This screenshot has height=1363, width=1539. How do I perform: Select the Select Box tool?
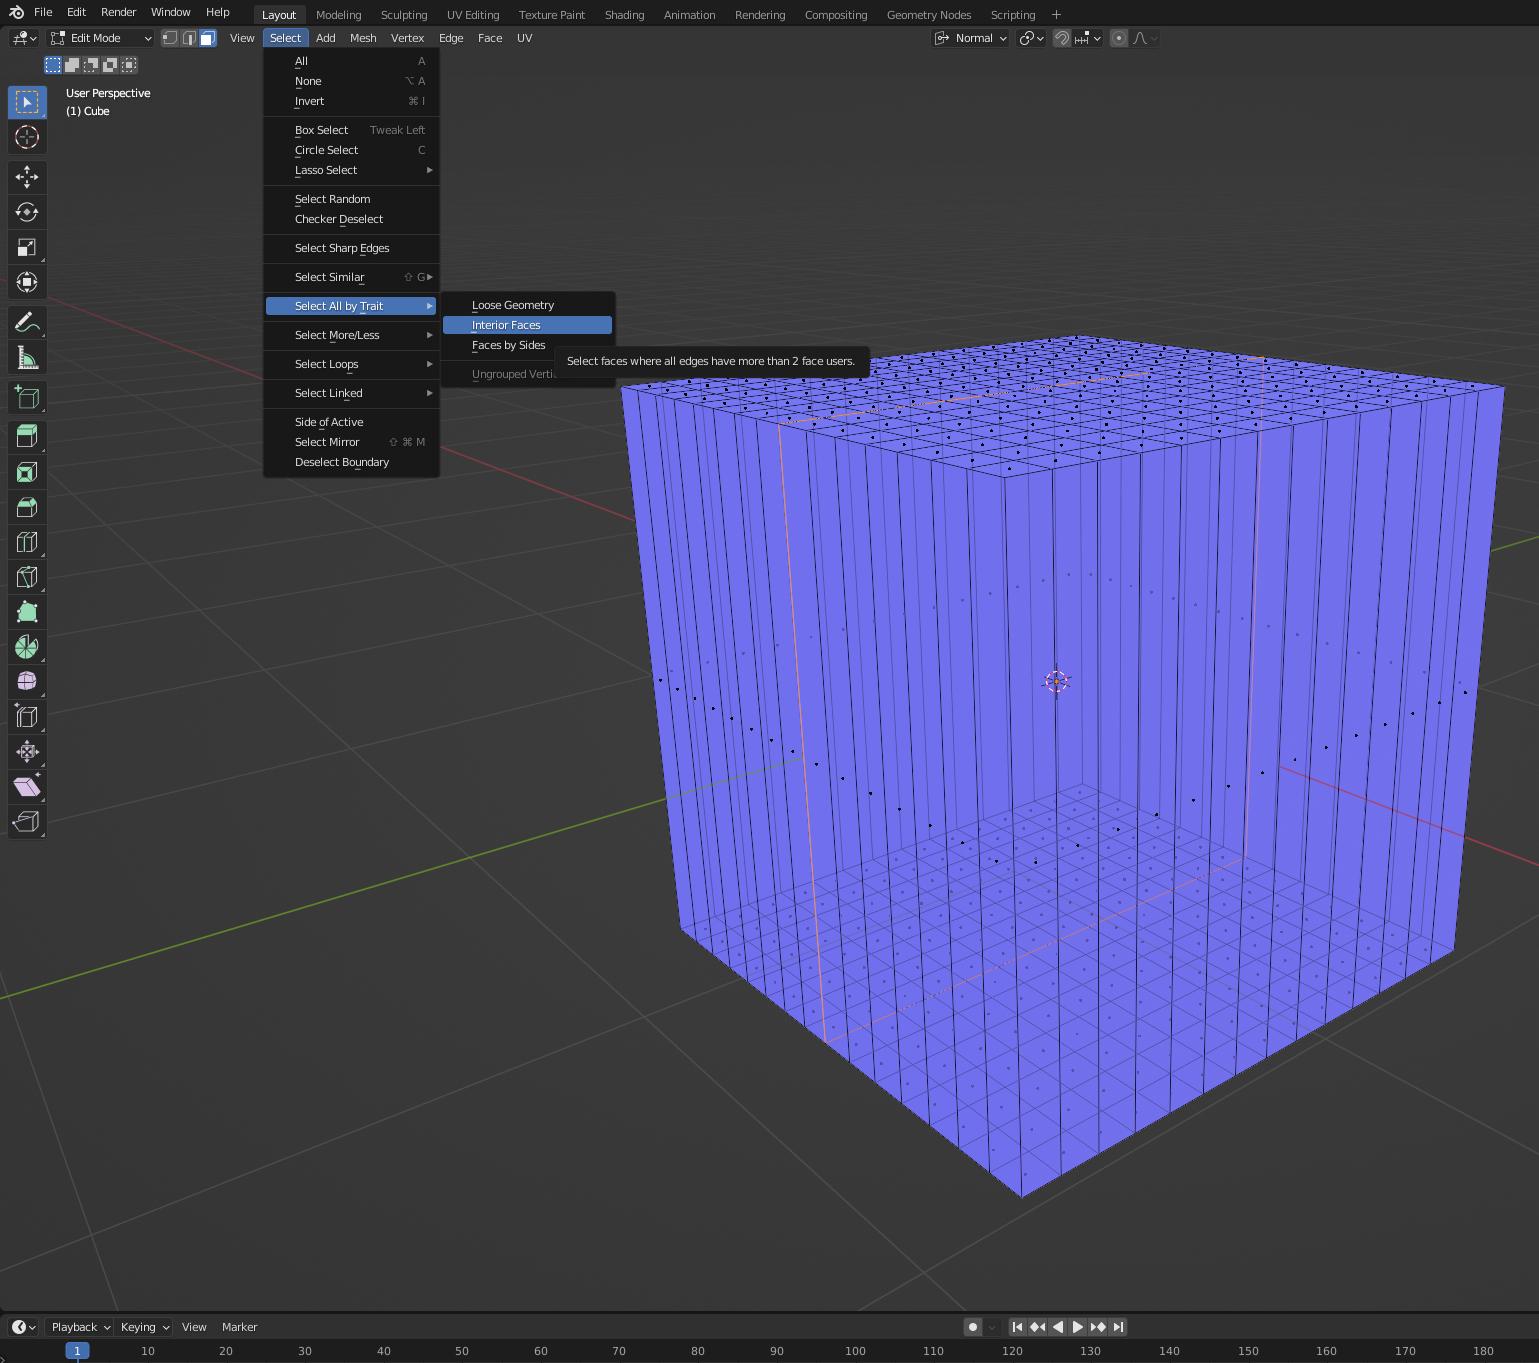point(27,102)
